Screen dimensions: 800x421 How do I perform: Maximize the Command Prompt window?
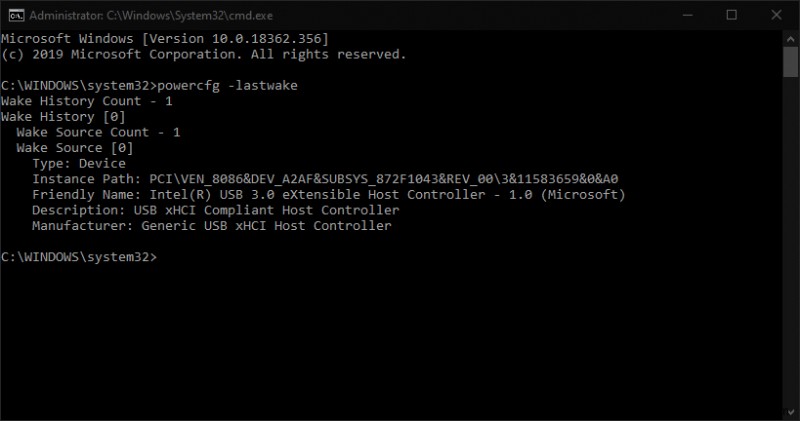pyautogui.click(x=731, y=14)
